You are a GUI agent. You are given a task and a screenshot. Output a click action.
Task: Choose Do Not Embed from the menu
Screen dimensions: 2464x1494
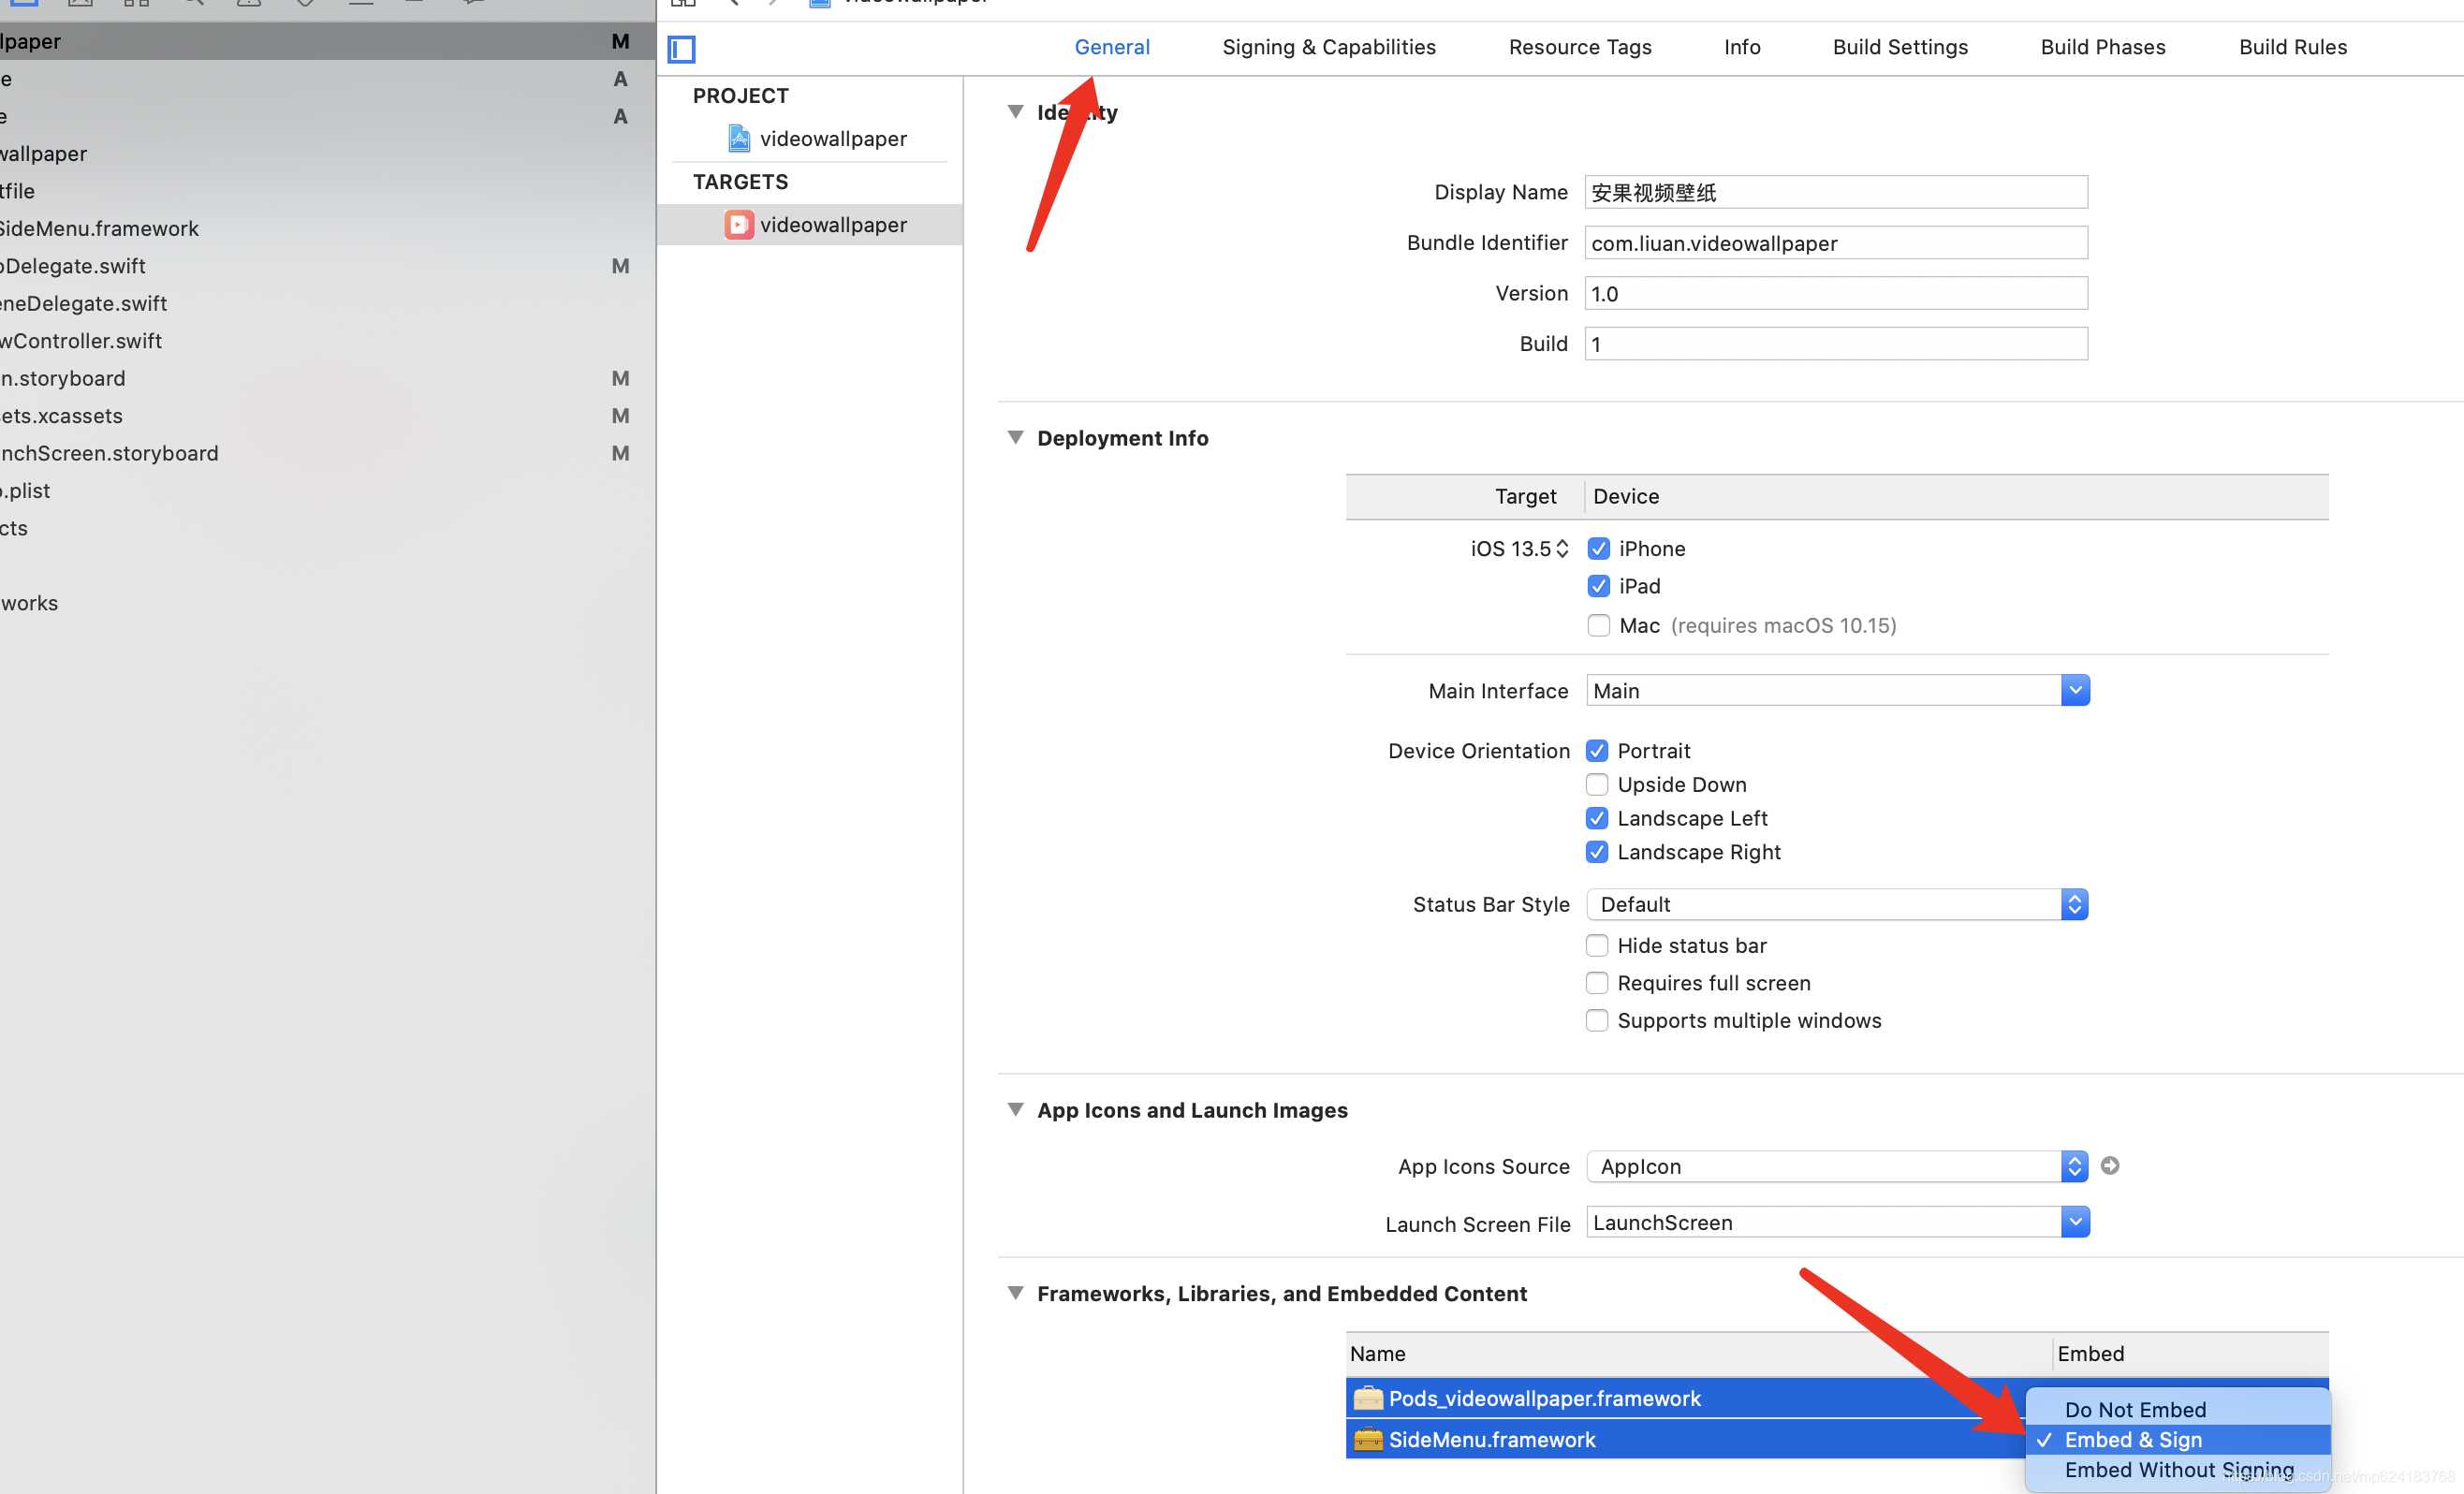2135,1409
